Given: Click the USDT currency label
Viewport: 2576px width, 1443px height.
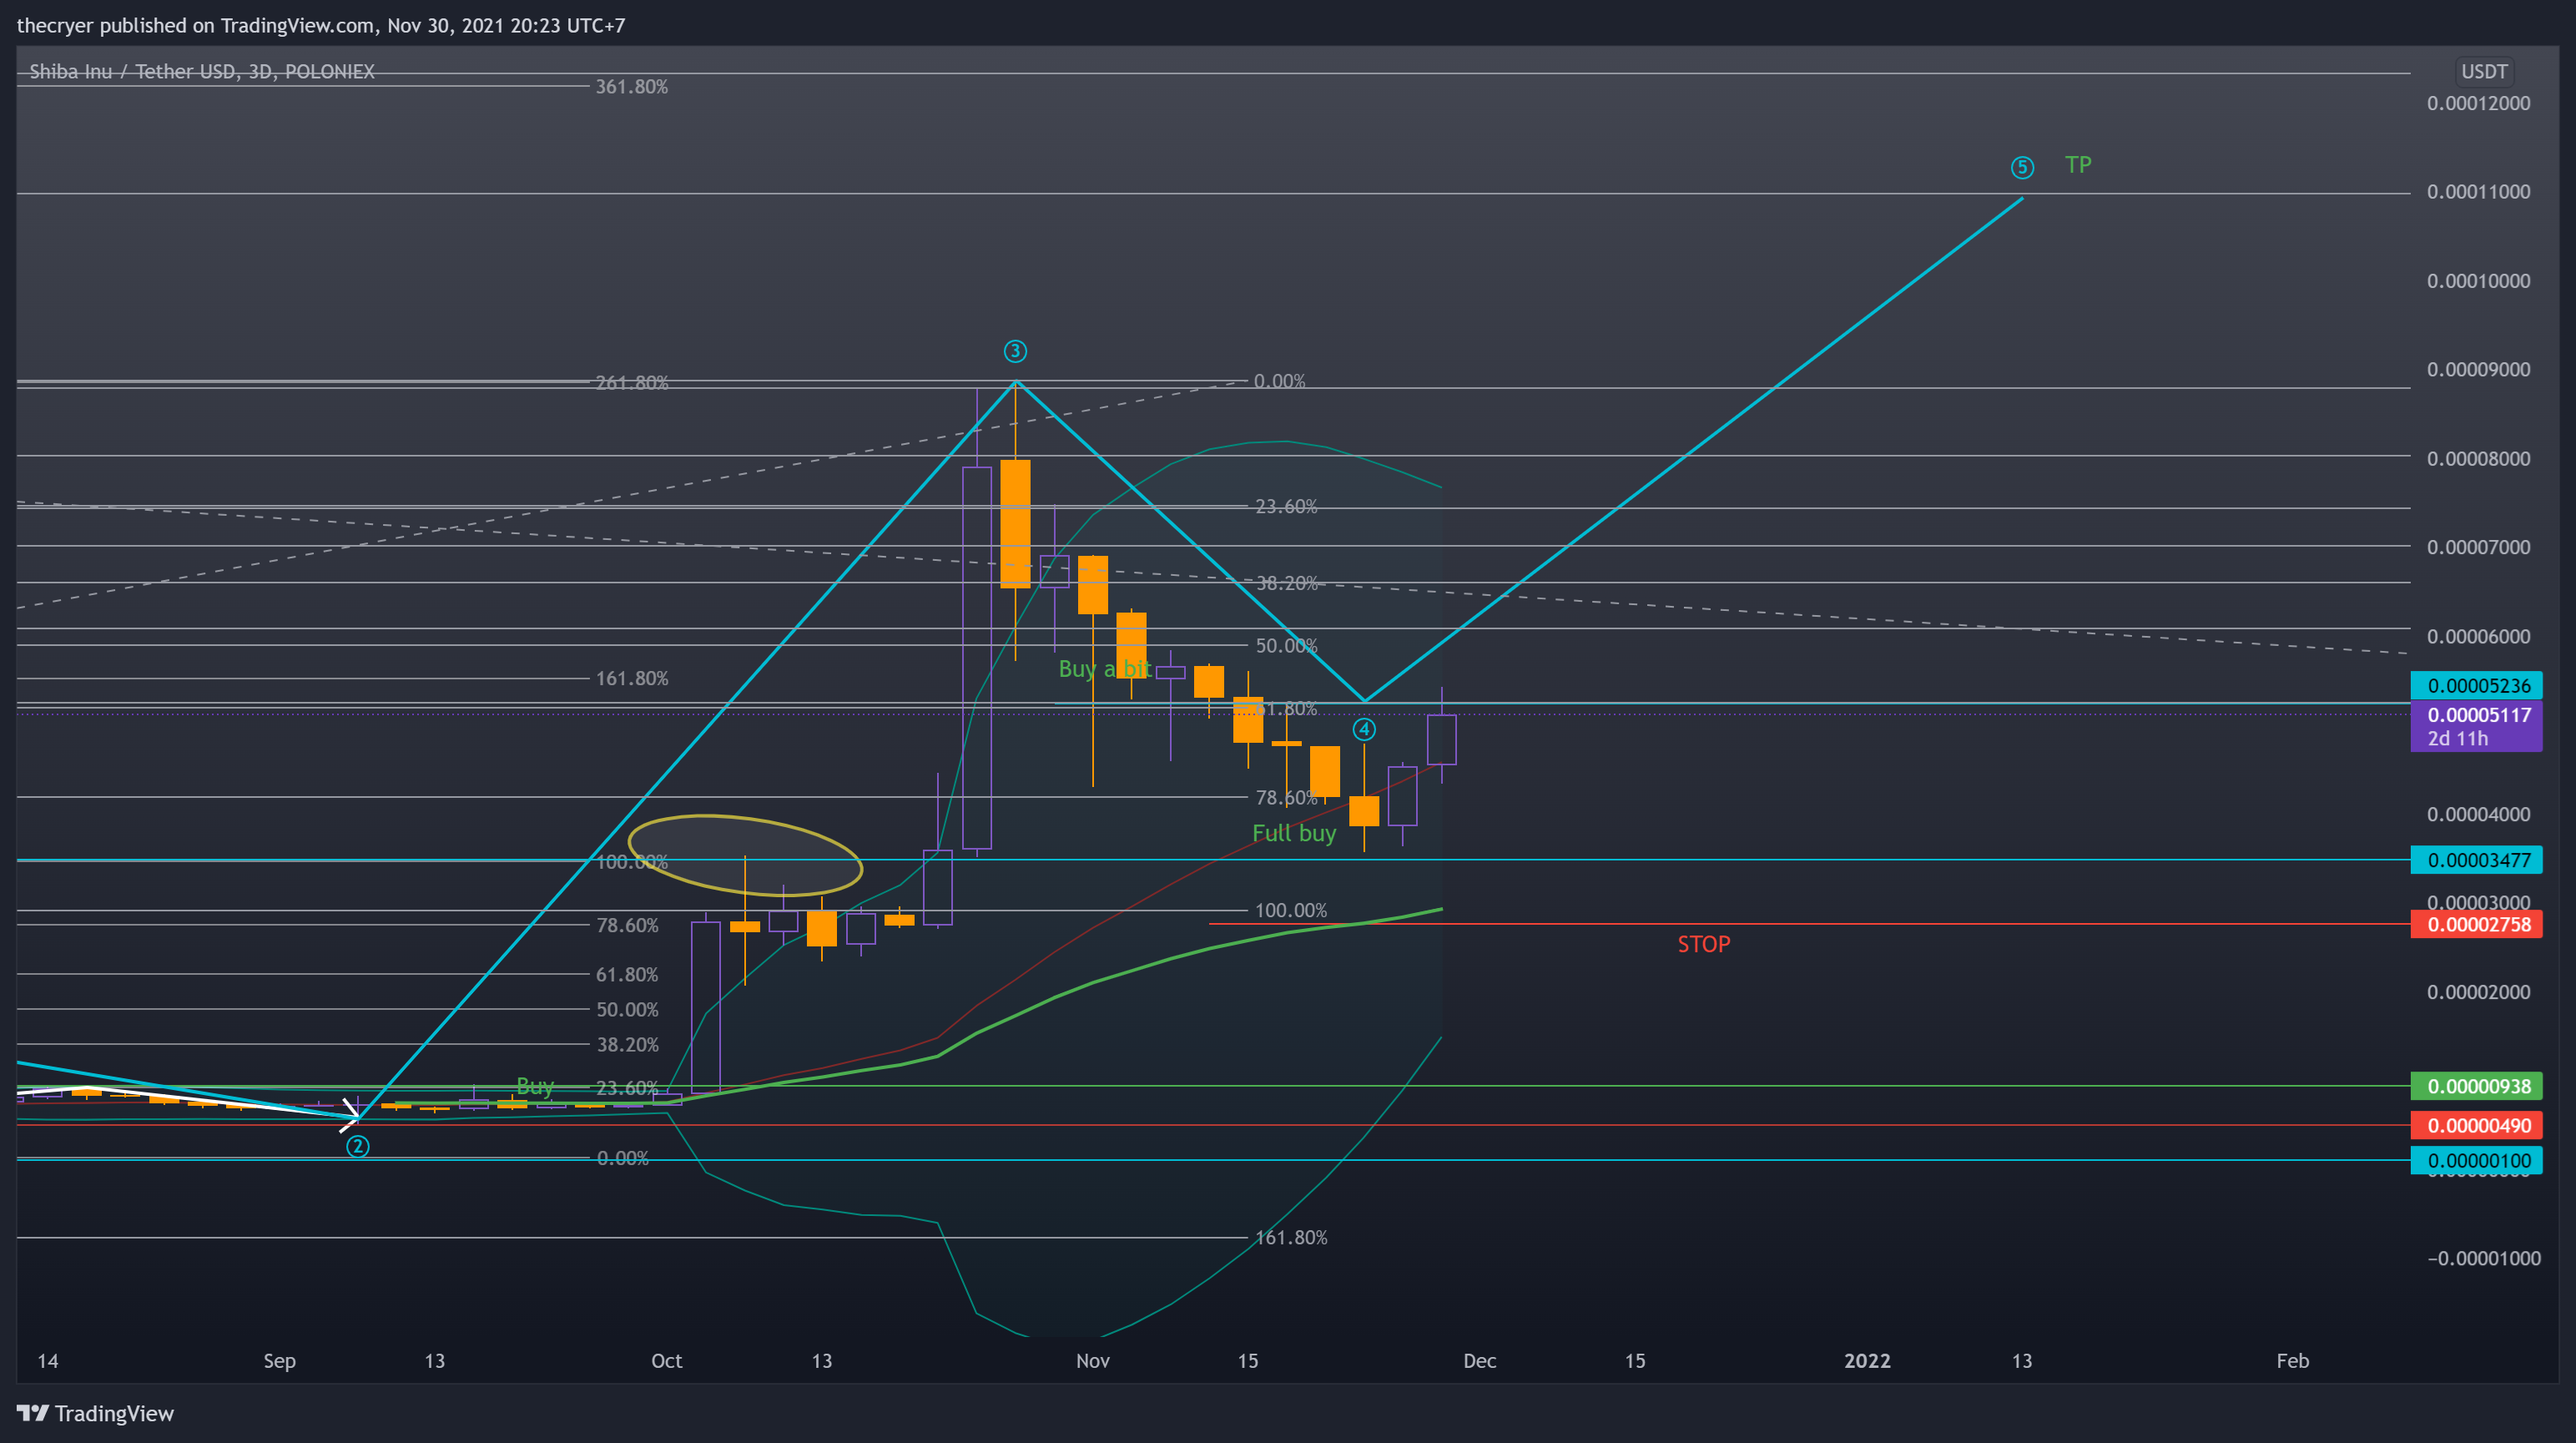Looking at the screenshot, I should (2484, 71).
